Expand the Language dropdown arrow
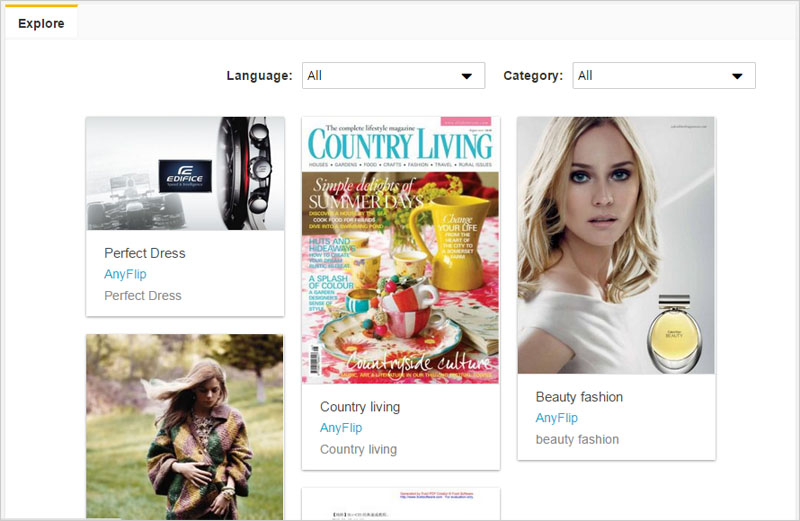The width and height of the screenshot is (800, 521). [x=466, y=76]
